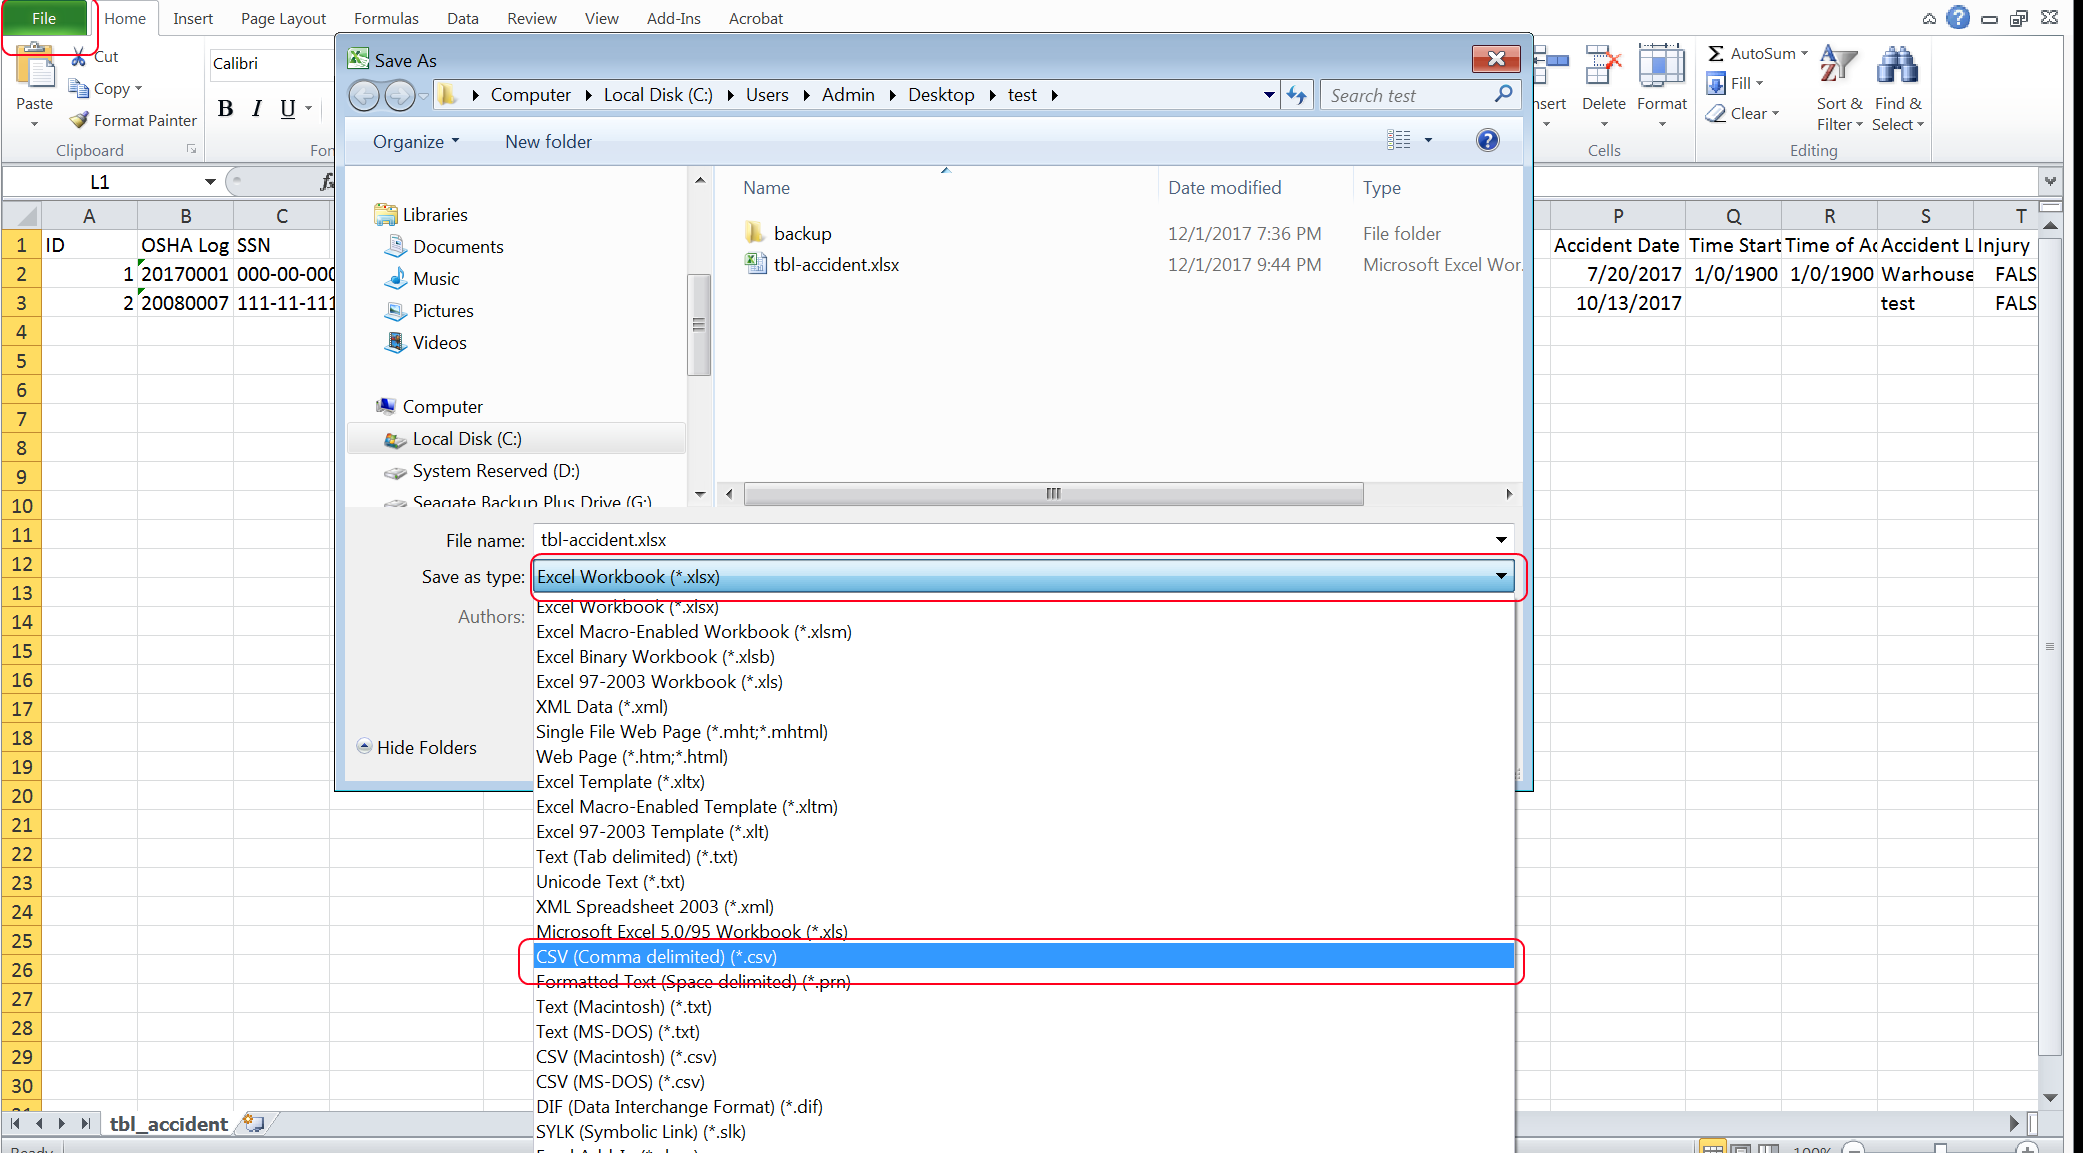The height and width of the screenshot is (1153, 2083).
Task: Select the Format Painter brush
Action: coord(79,120)
